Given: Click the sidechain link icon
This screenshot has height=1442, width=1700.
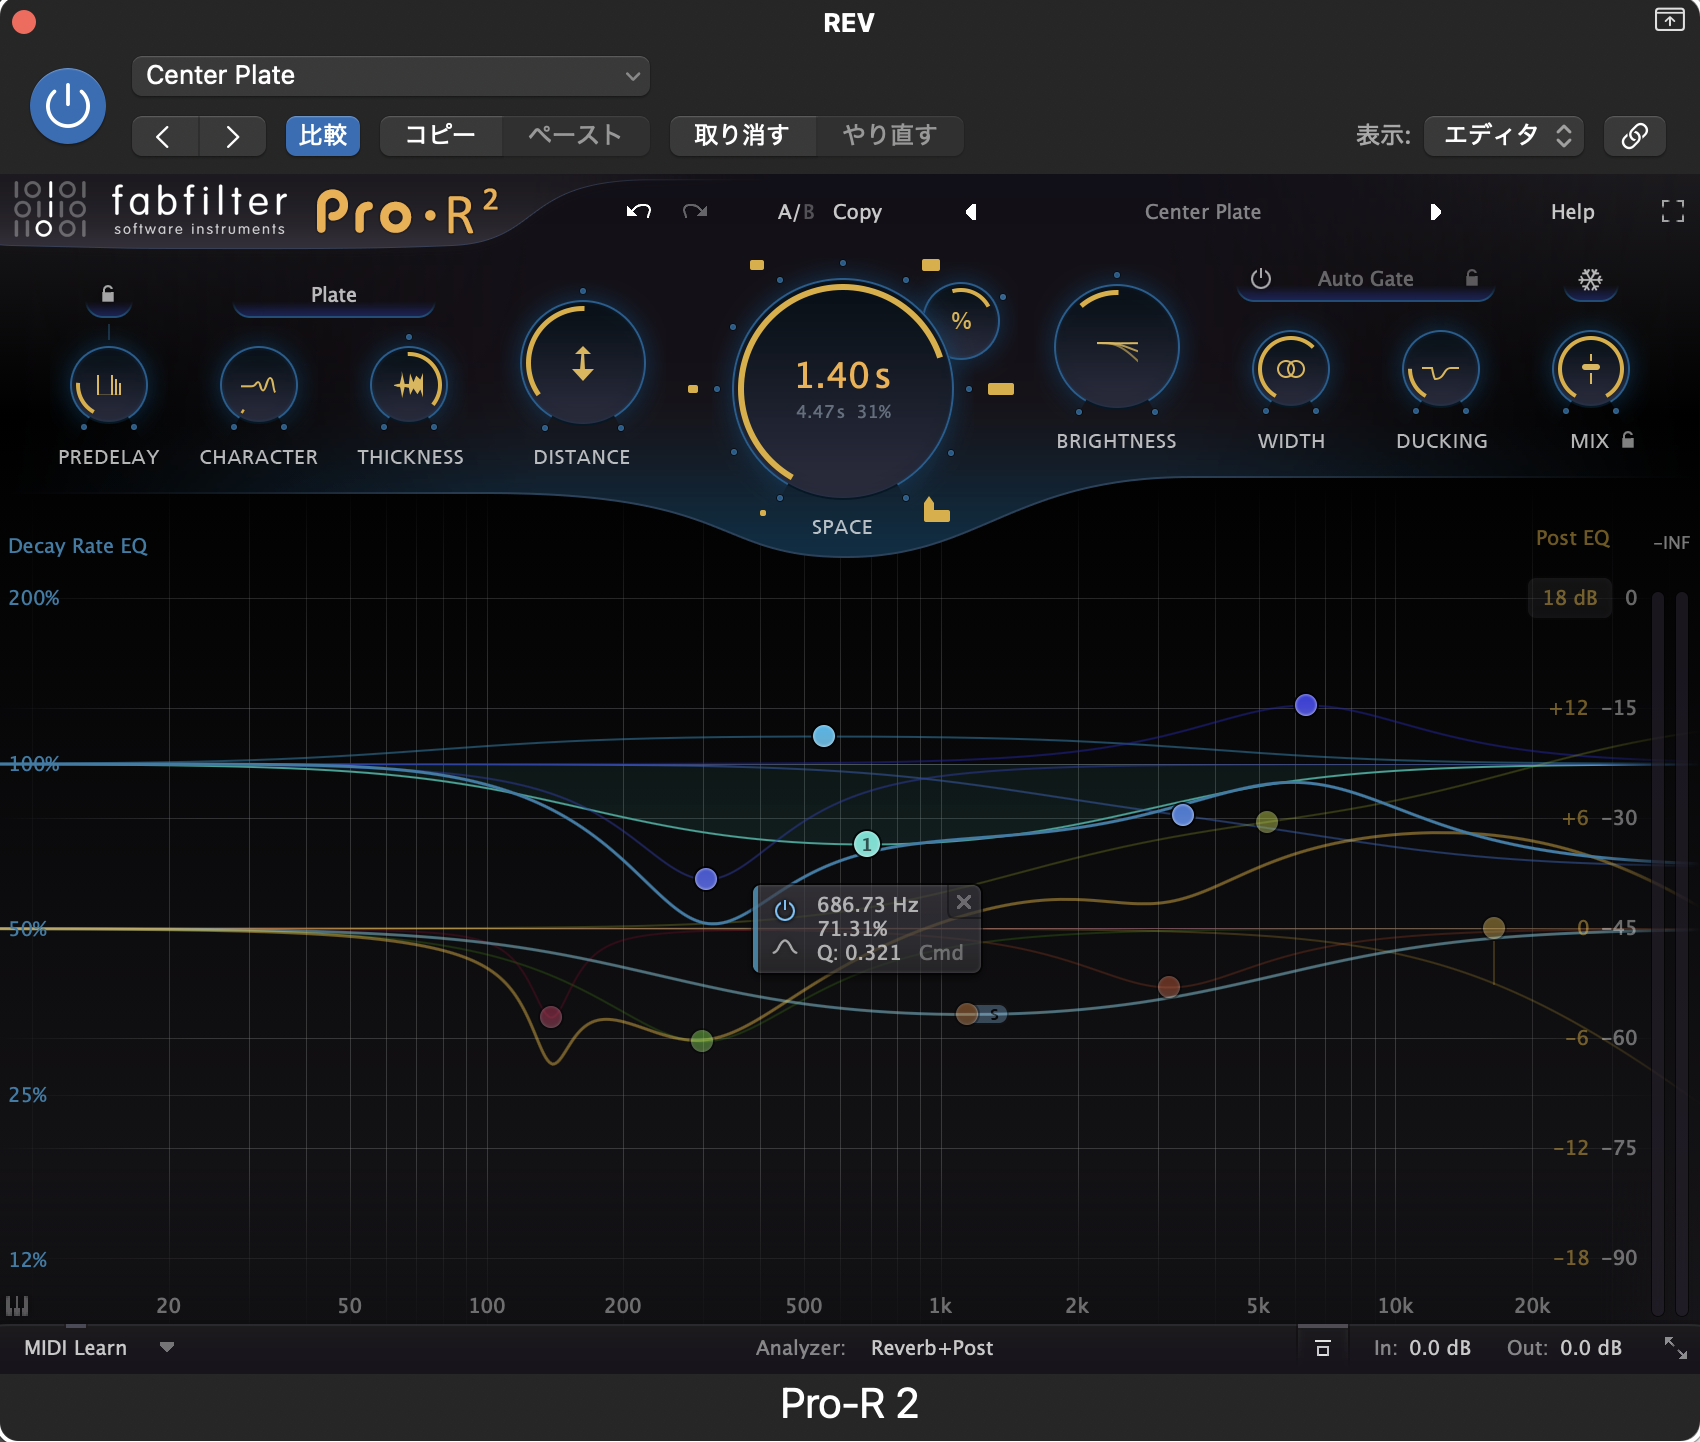Looking at the screenshot, I should [1635, 136].
